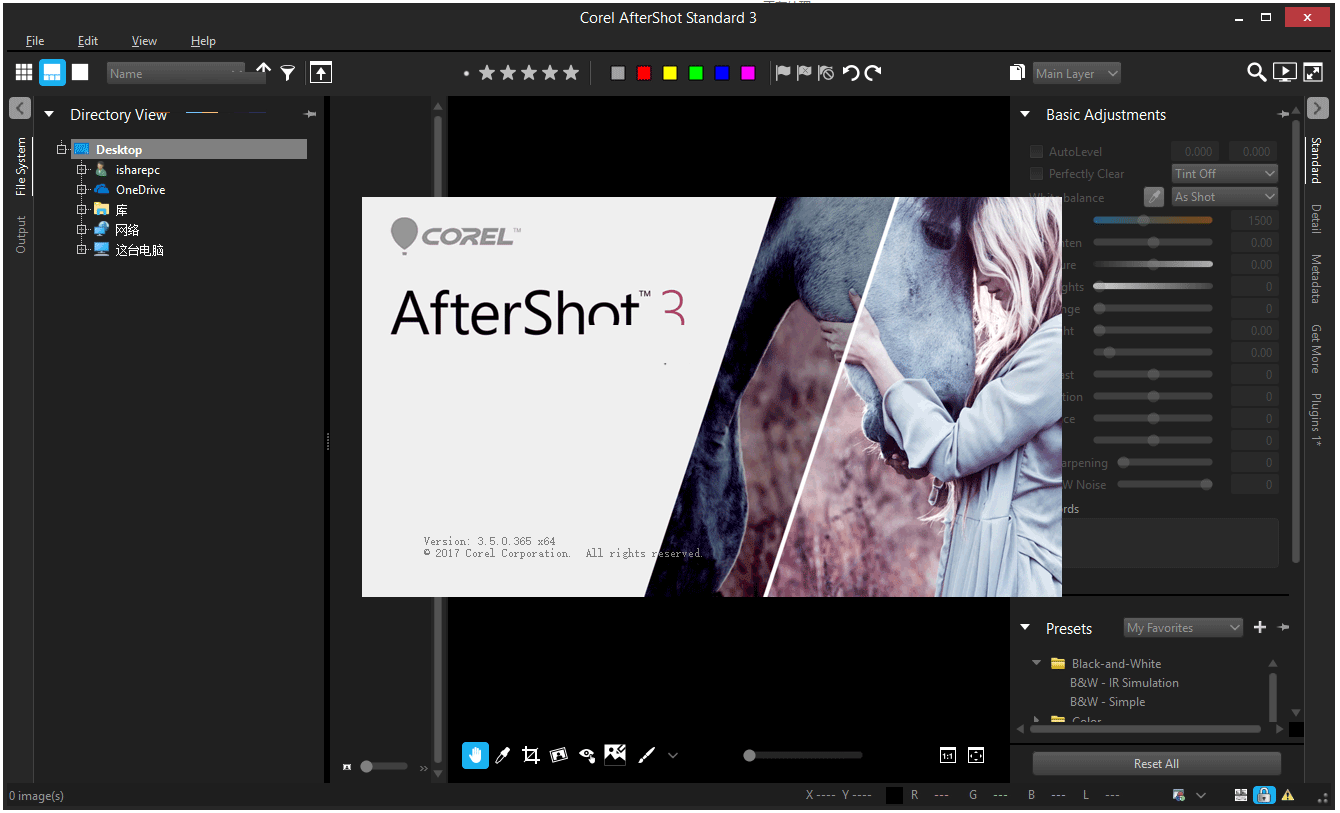Click the rotate left arrow icon
The image size is (1340, 813).
coord(851,73)
